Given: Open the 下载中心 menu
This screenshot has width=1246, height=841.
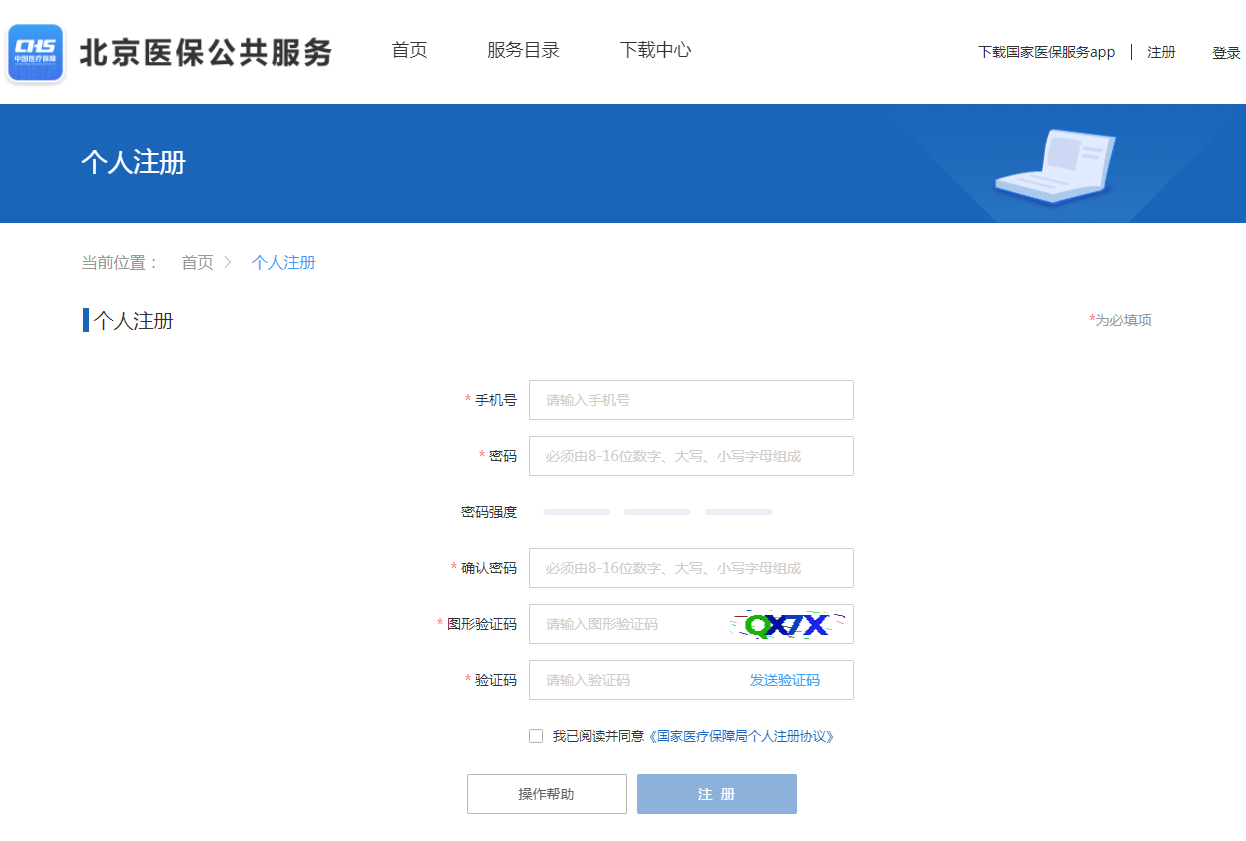Looking at the screenshot, I should pyautogui.click(x=655, y=49).
